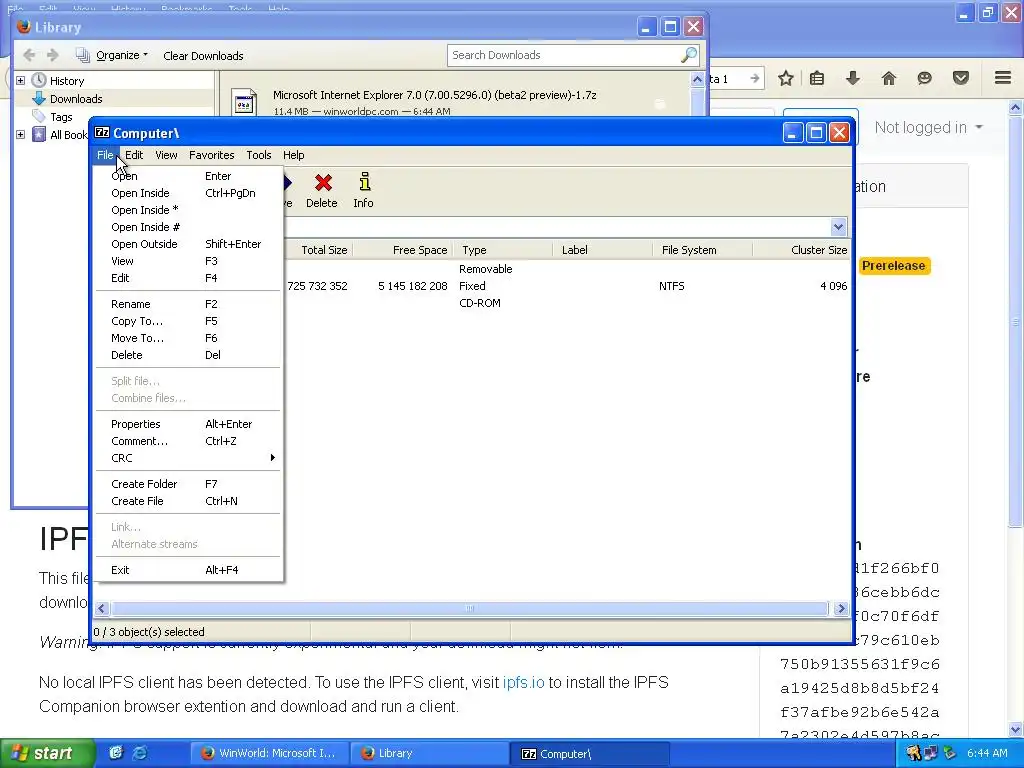The height and width of the screenshot is (768, 1024).
Task: Click the Library search magnifier icon
Action: (x=689, y=56)
